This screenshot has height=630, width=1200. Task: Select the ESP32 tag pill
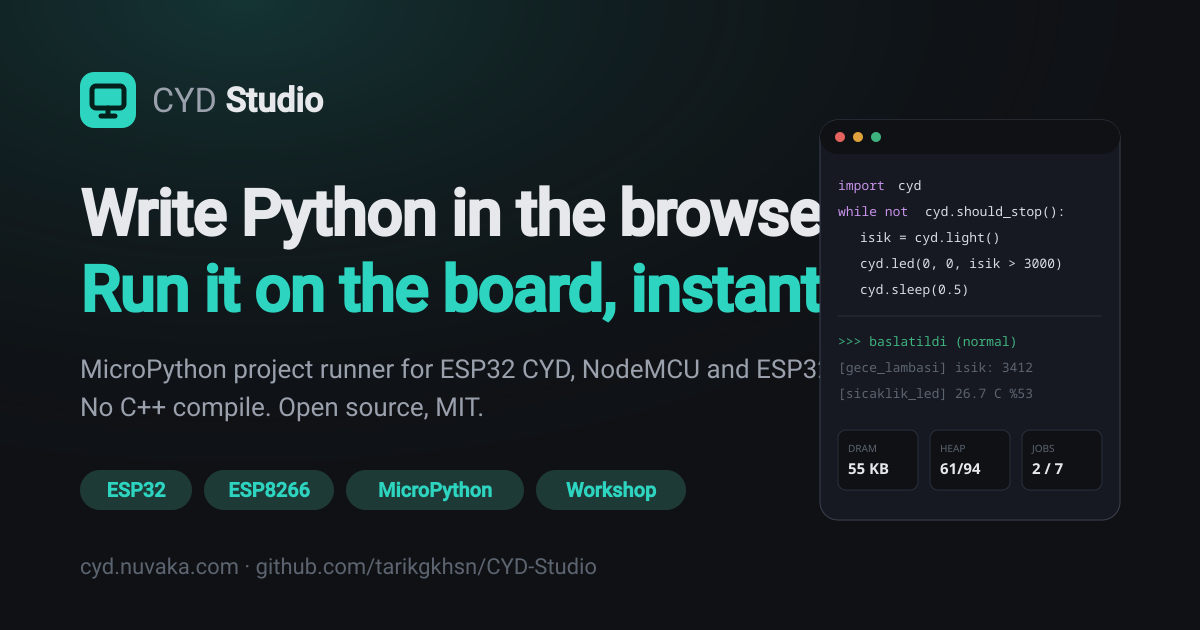point(136,490)
